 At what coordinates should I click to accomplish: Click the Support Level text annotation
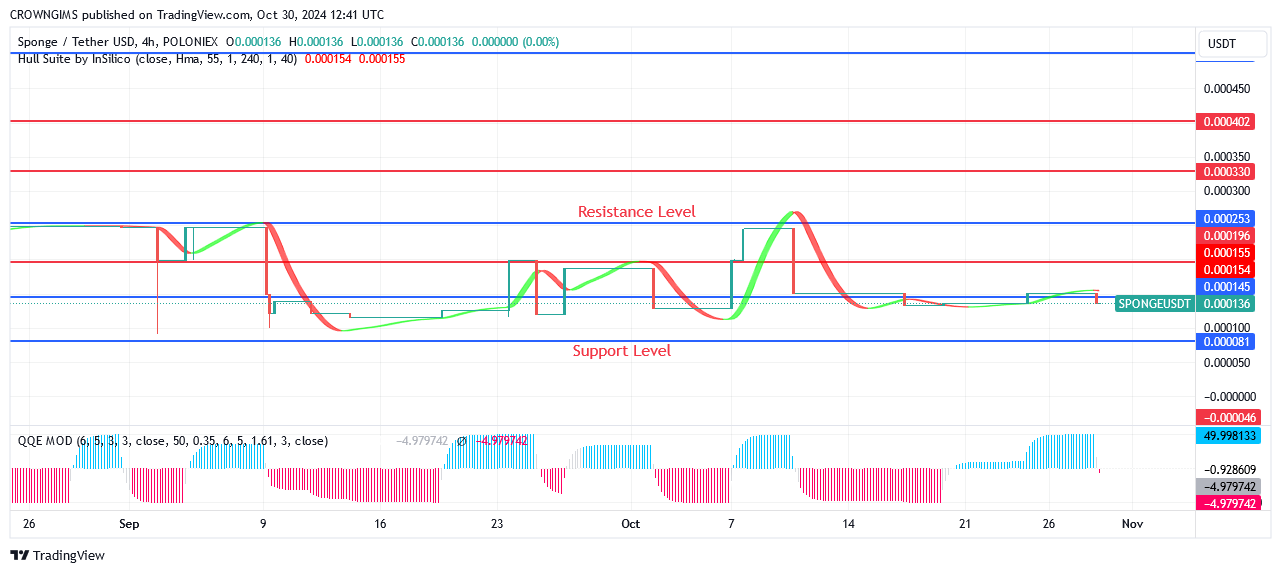pos(621,351)
